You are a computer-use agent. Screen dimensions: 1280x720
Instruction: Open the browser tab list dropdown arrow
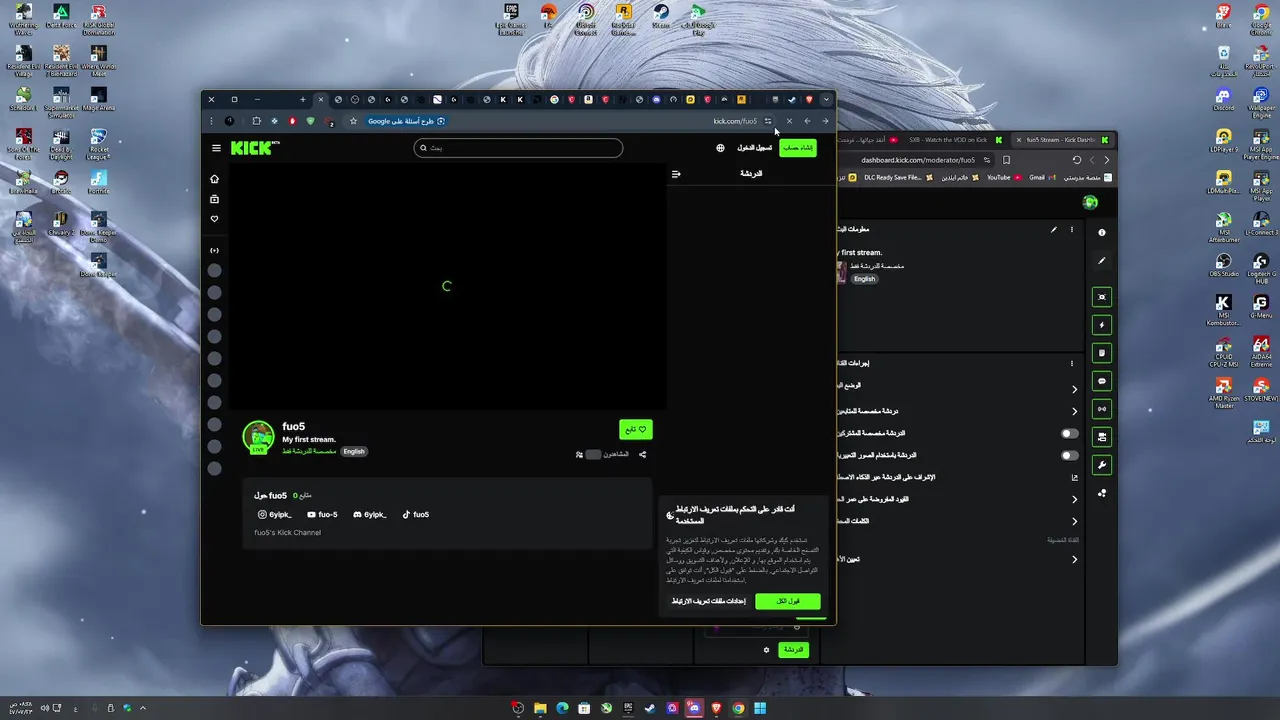(x=826, y=100)
